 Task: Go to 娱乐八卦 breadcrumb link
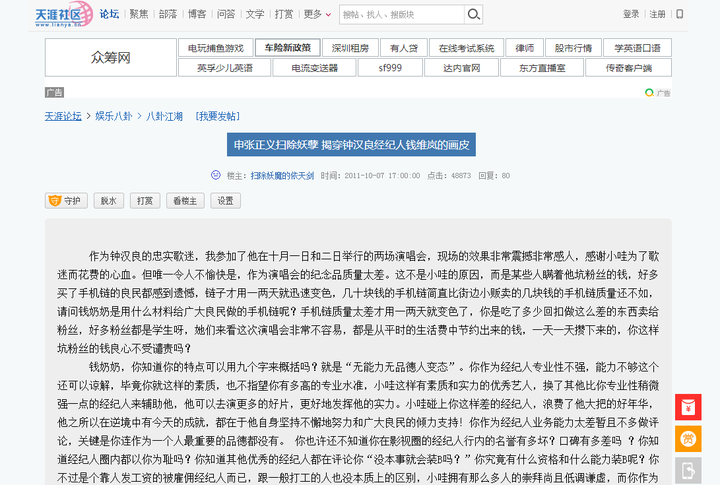(x=113, y=116)
